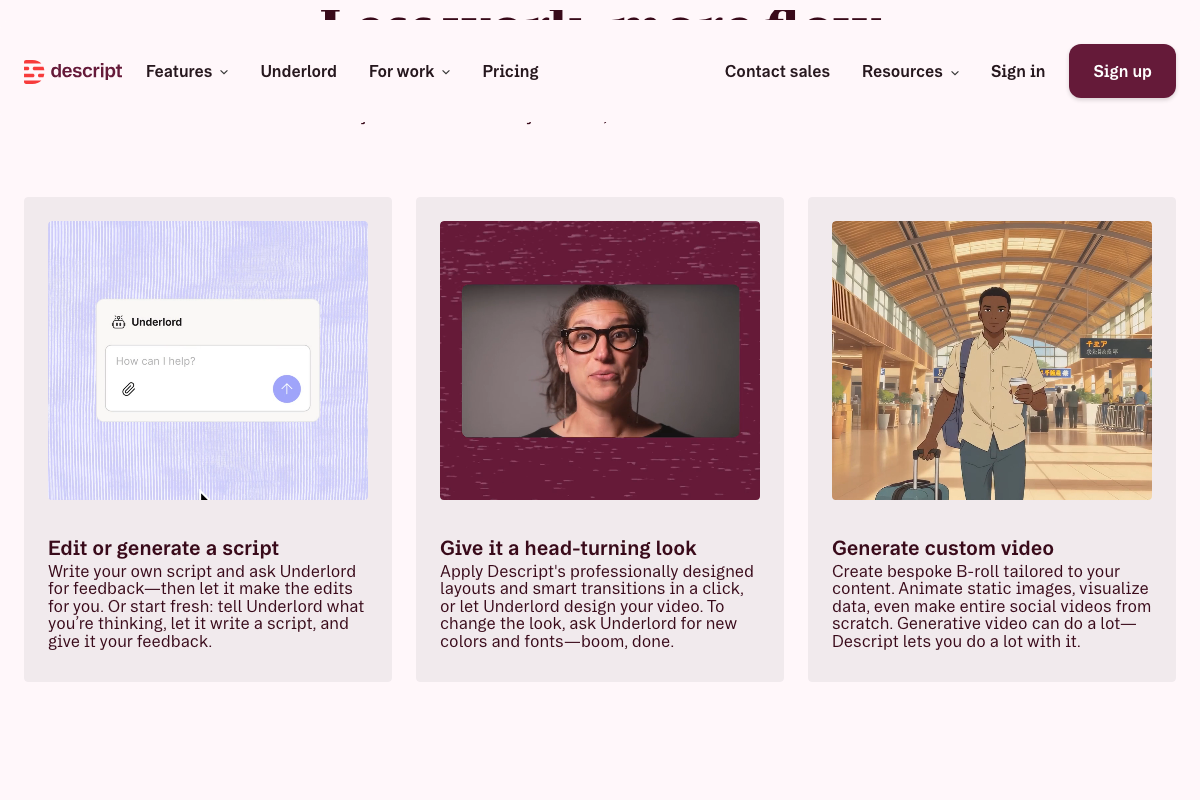Viewport: 1200px width, 800px height.
Task: Click the Descript logo icon
Action: pos(34,71)
